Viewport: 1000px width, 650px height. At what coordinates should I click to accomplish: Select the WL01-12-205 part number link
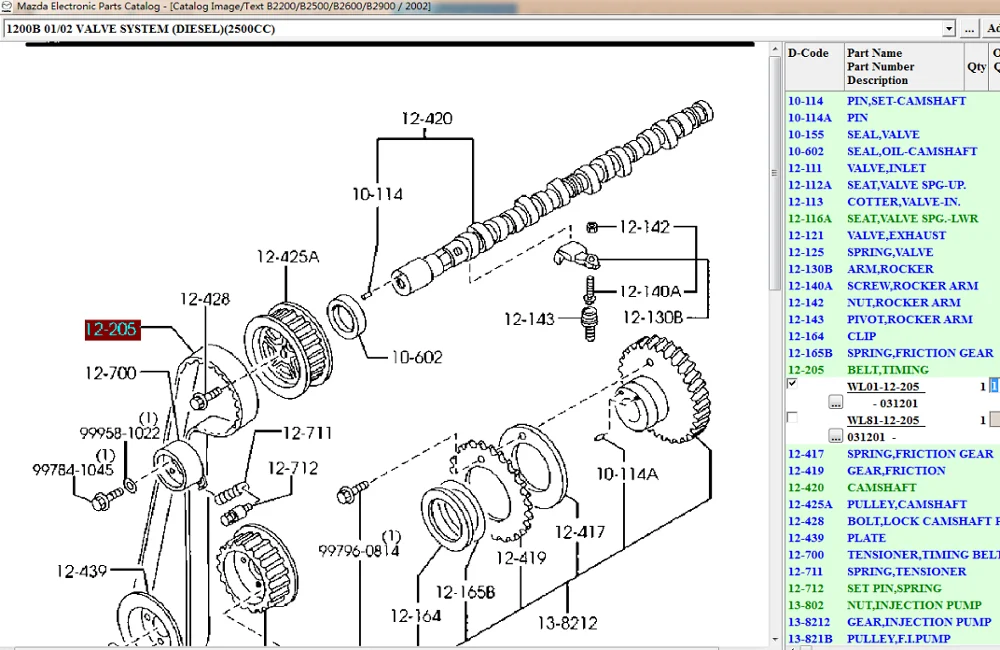point(887,385)
